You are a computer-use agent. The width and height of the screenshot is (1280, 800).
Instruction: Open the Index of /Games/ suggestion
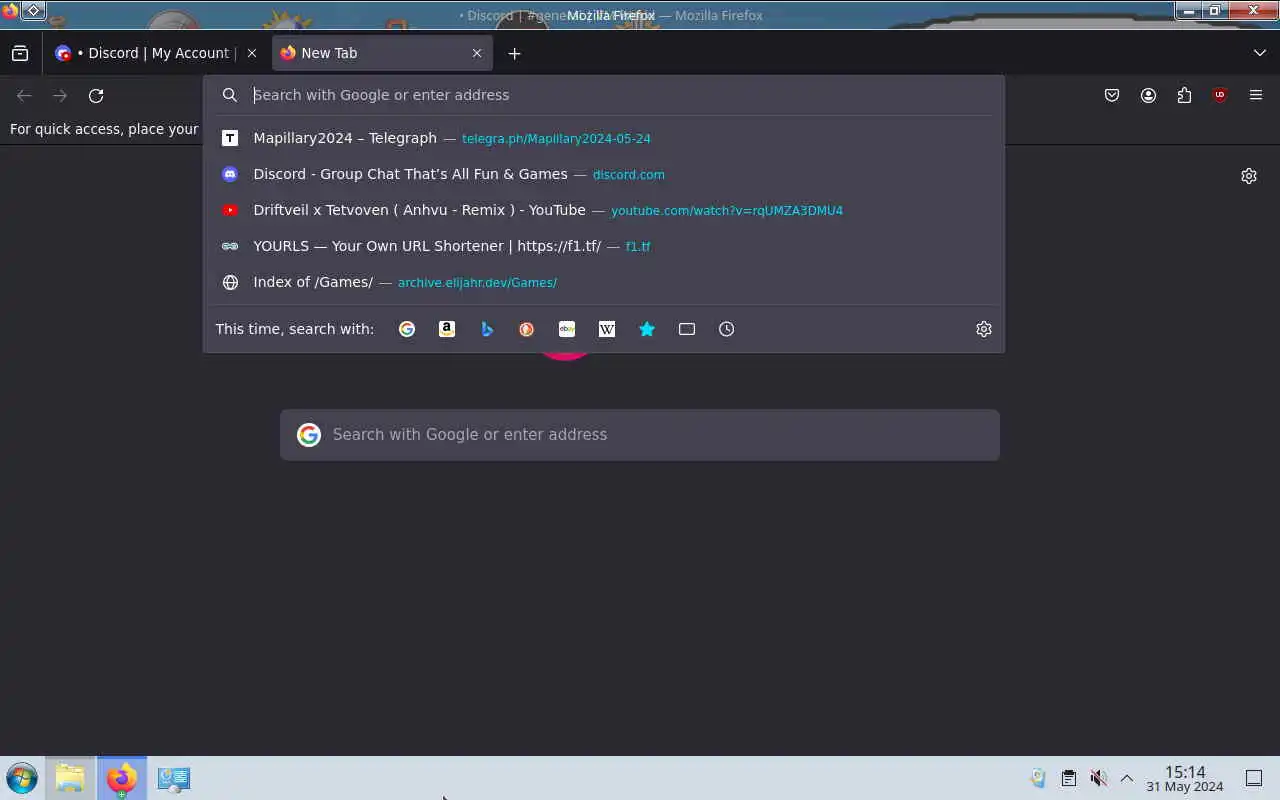[604, 282]
